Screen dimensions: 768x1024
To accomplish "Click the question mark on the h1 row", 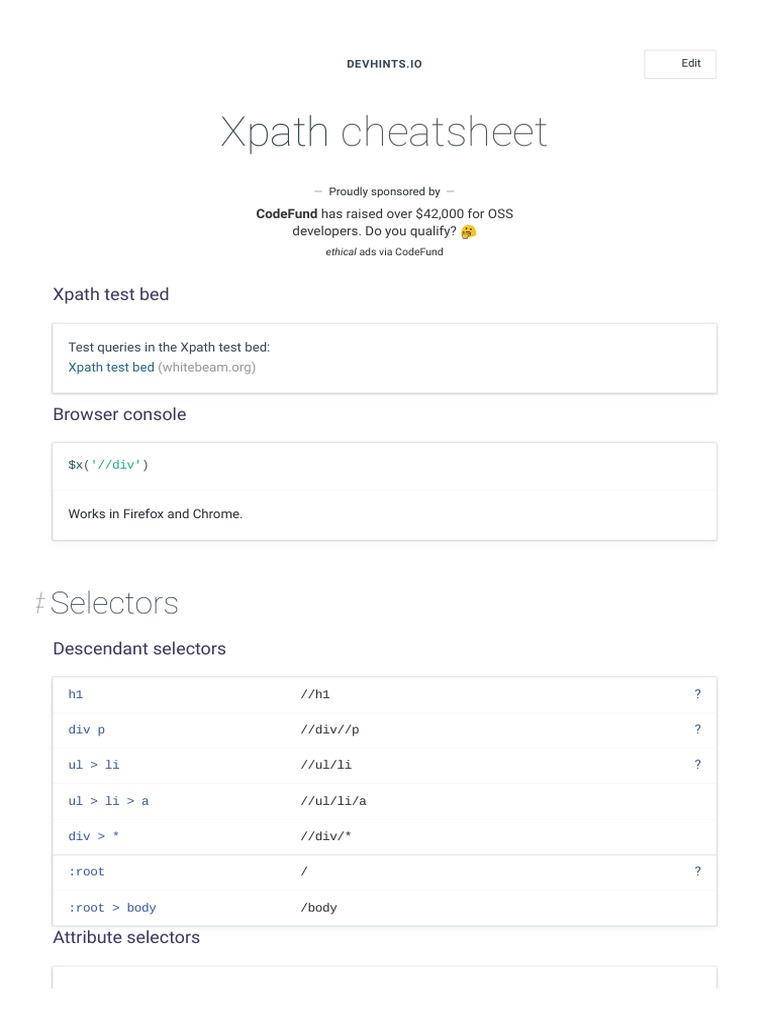I will (x=697, y=694).
